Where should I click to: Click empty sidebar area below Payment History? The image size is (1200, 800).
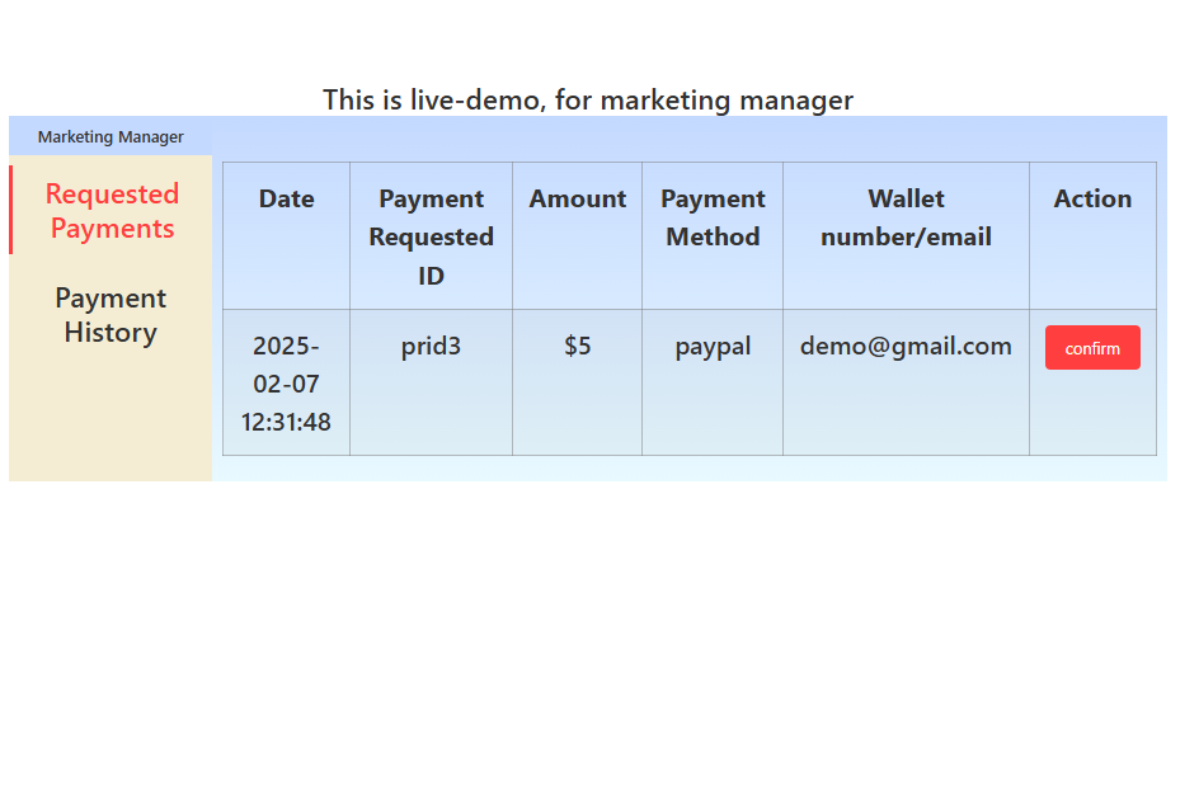[x=111, y=420]
